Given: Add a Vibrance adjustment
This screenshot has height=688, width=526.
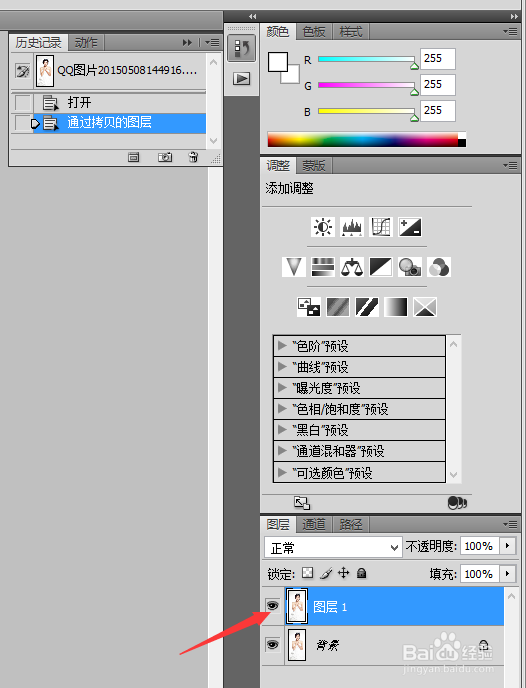Looking at the screenshot, I should coord(293,267).
